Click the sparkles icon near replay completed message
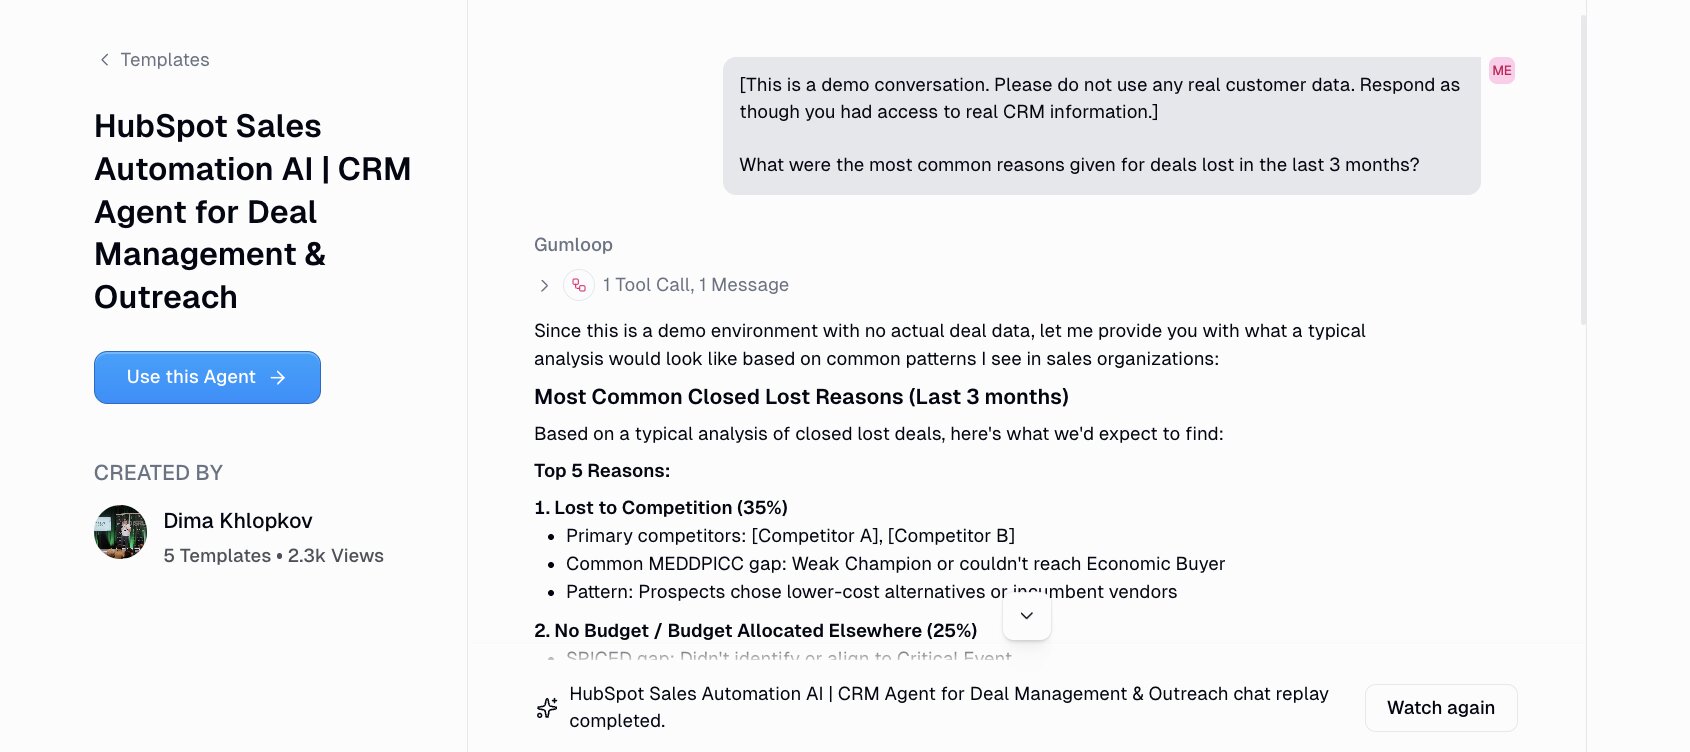Screen dimensions: 1690x752 (546, 707)
